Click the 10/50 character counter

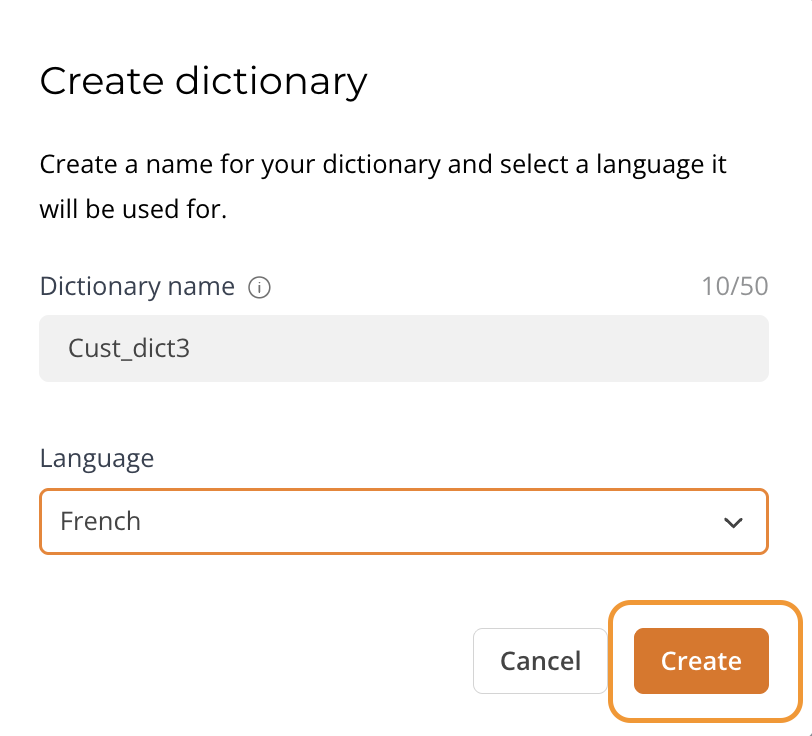[x=735, y=286]
